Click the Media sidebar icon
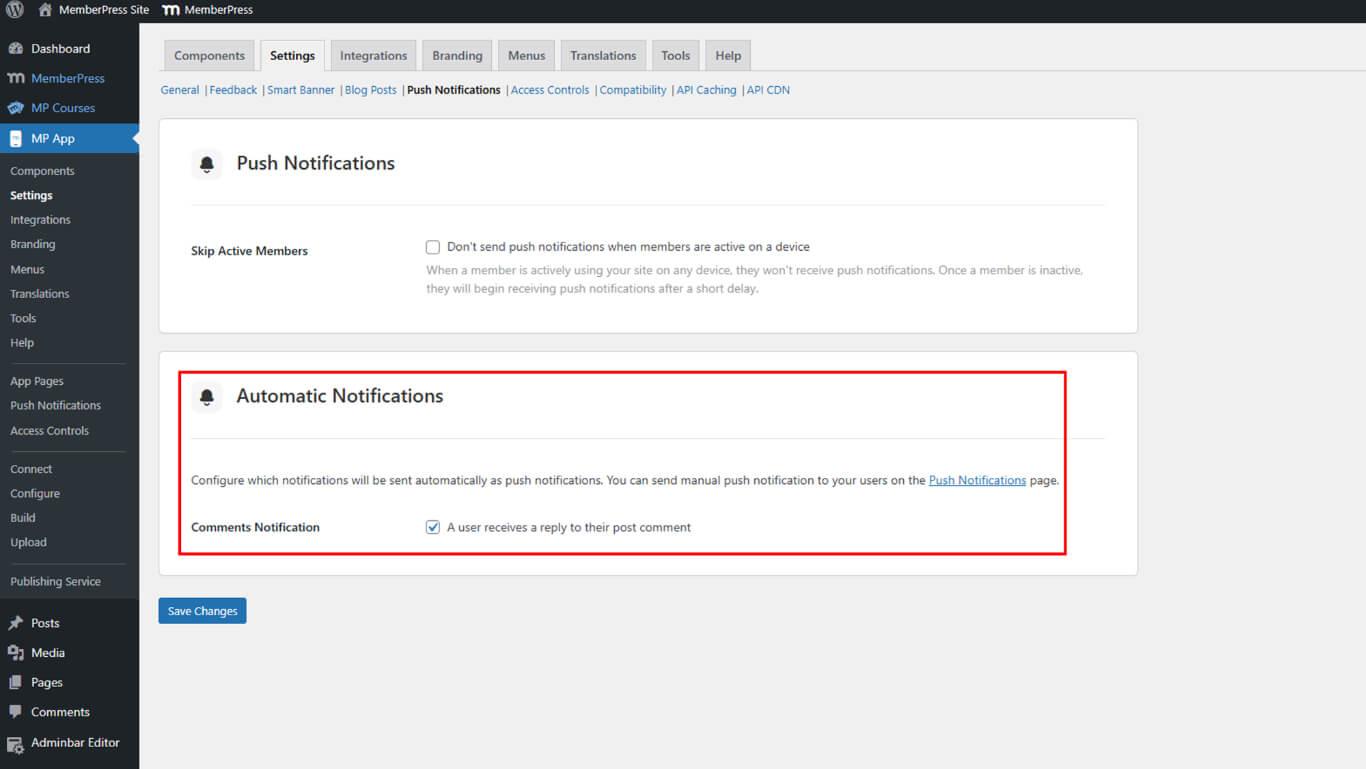 coord(16,653)
